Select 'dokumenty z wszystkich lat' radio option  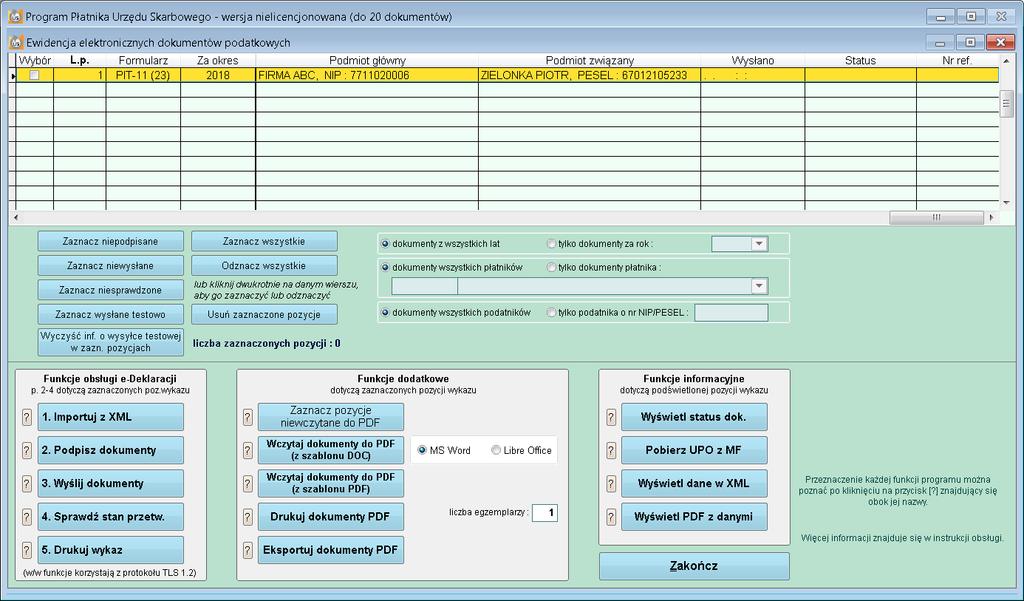click(385, 244)
